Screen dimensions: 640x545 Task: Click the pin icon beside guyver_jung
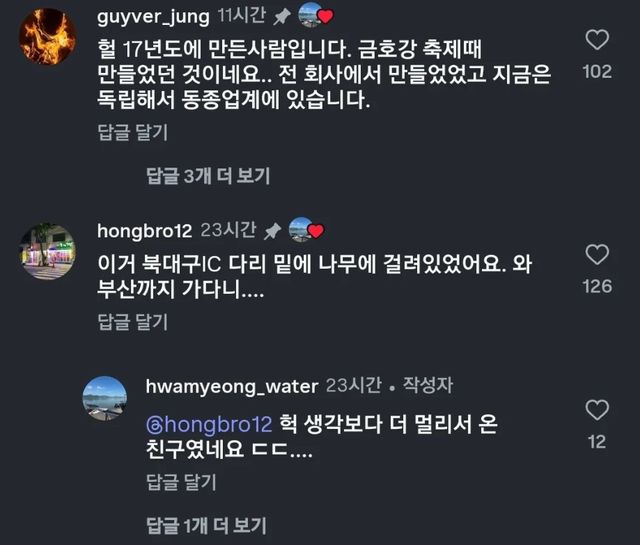281,16
